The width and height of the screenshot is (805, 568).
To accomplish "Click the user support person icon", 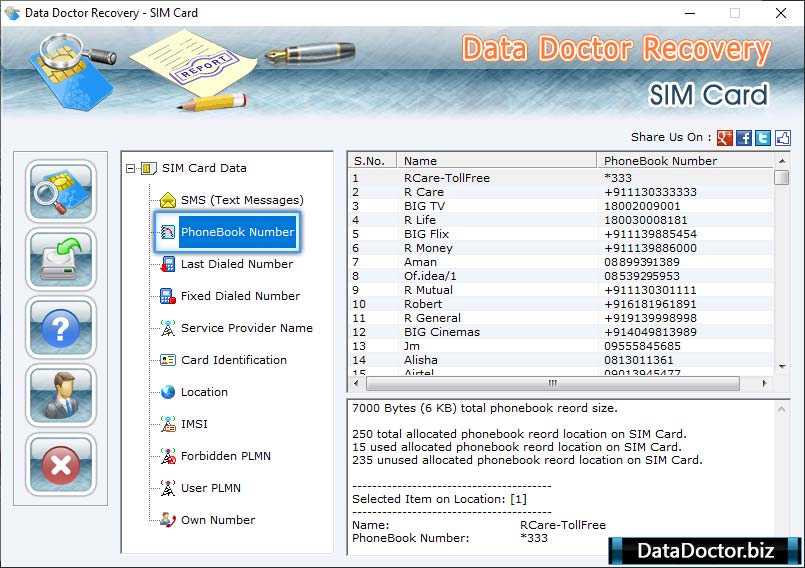I will click(x=61, y=395).
